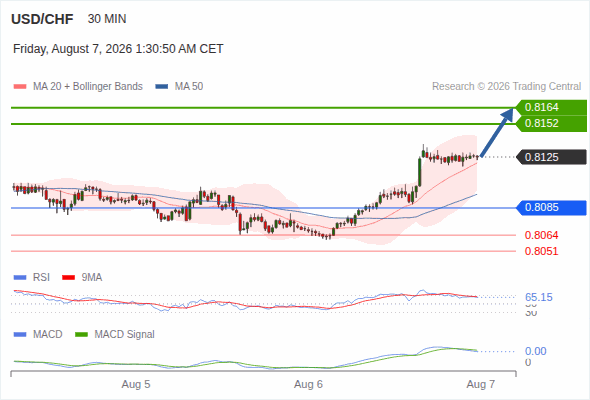Click the current price 0.8125 label

click(x=551, y=157)
